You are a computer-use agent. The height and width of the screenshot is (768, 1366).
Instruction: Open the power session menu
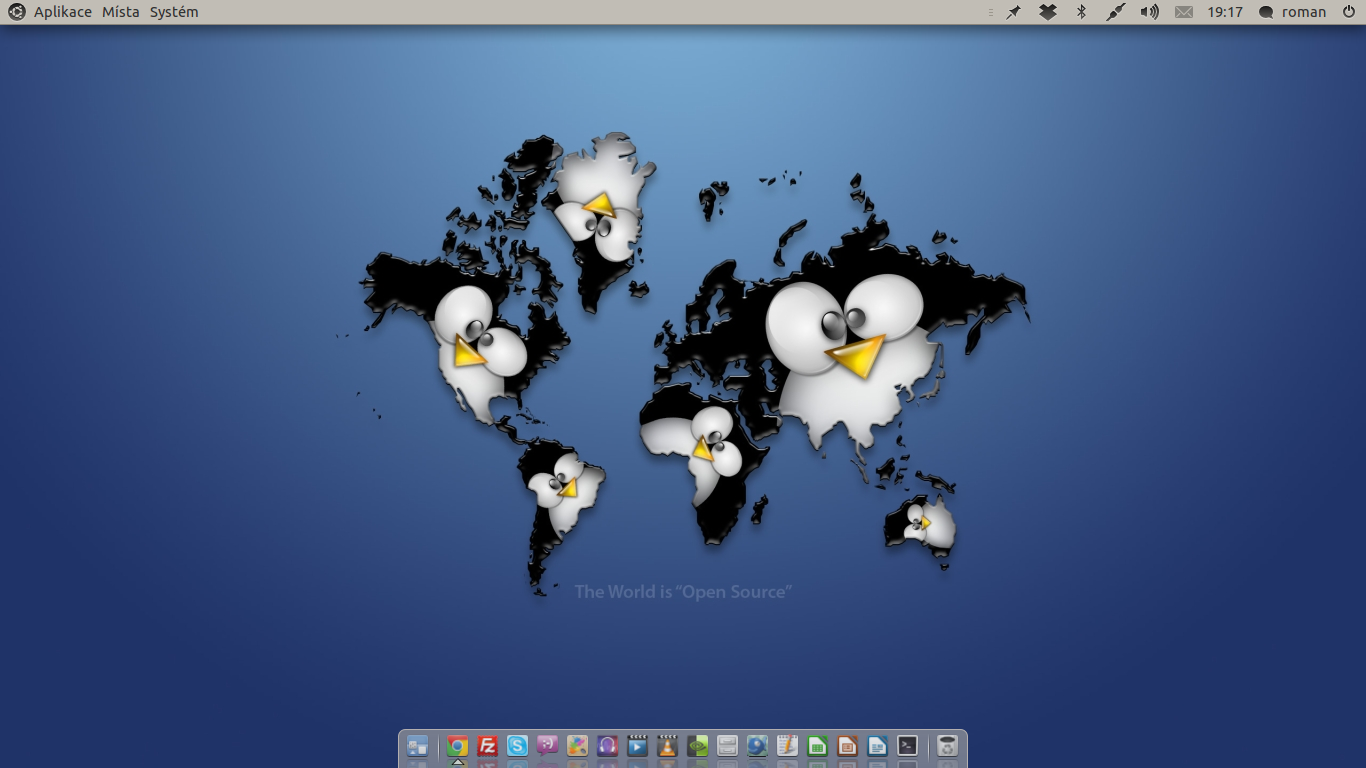[x=1349, y=12]
